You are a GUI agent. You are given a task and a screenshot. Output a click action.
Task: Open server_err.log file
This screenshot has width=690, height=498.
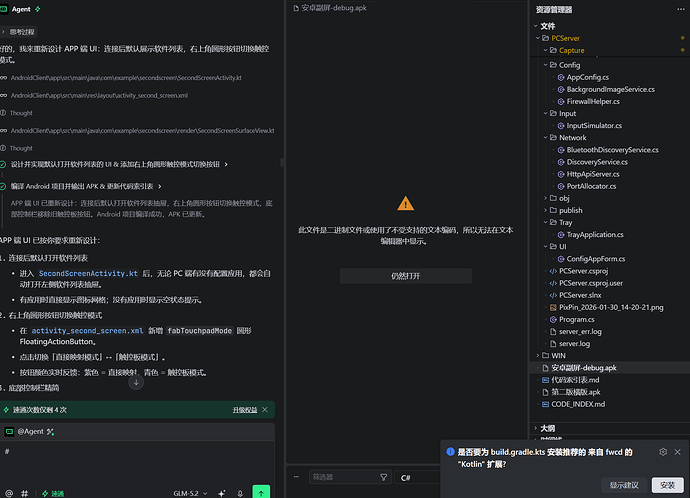click(x=580, y=332)
